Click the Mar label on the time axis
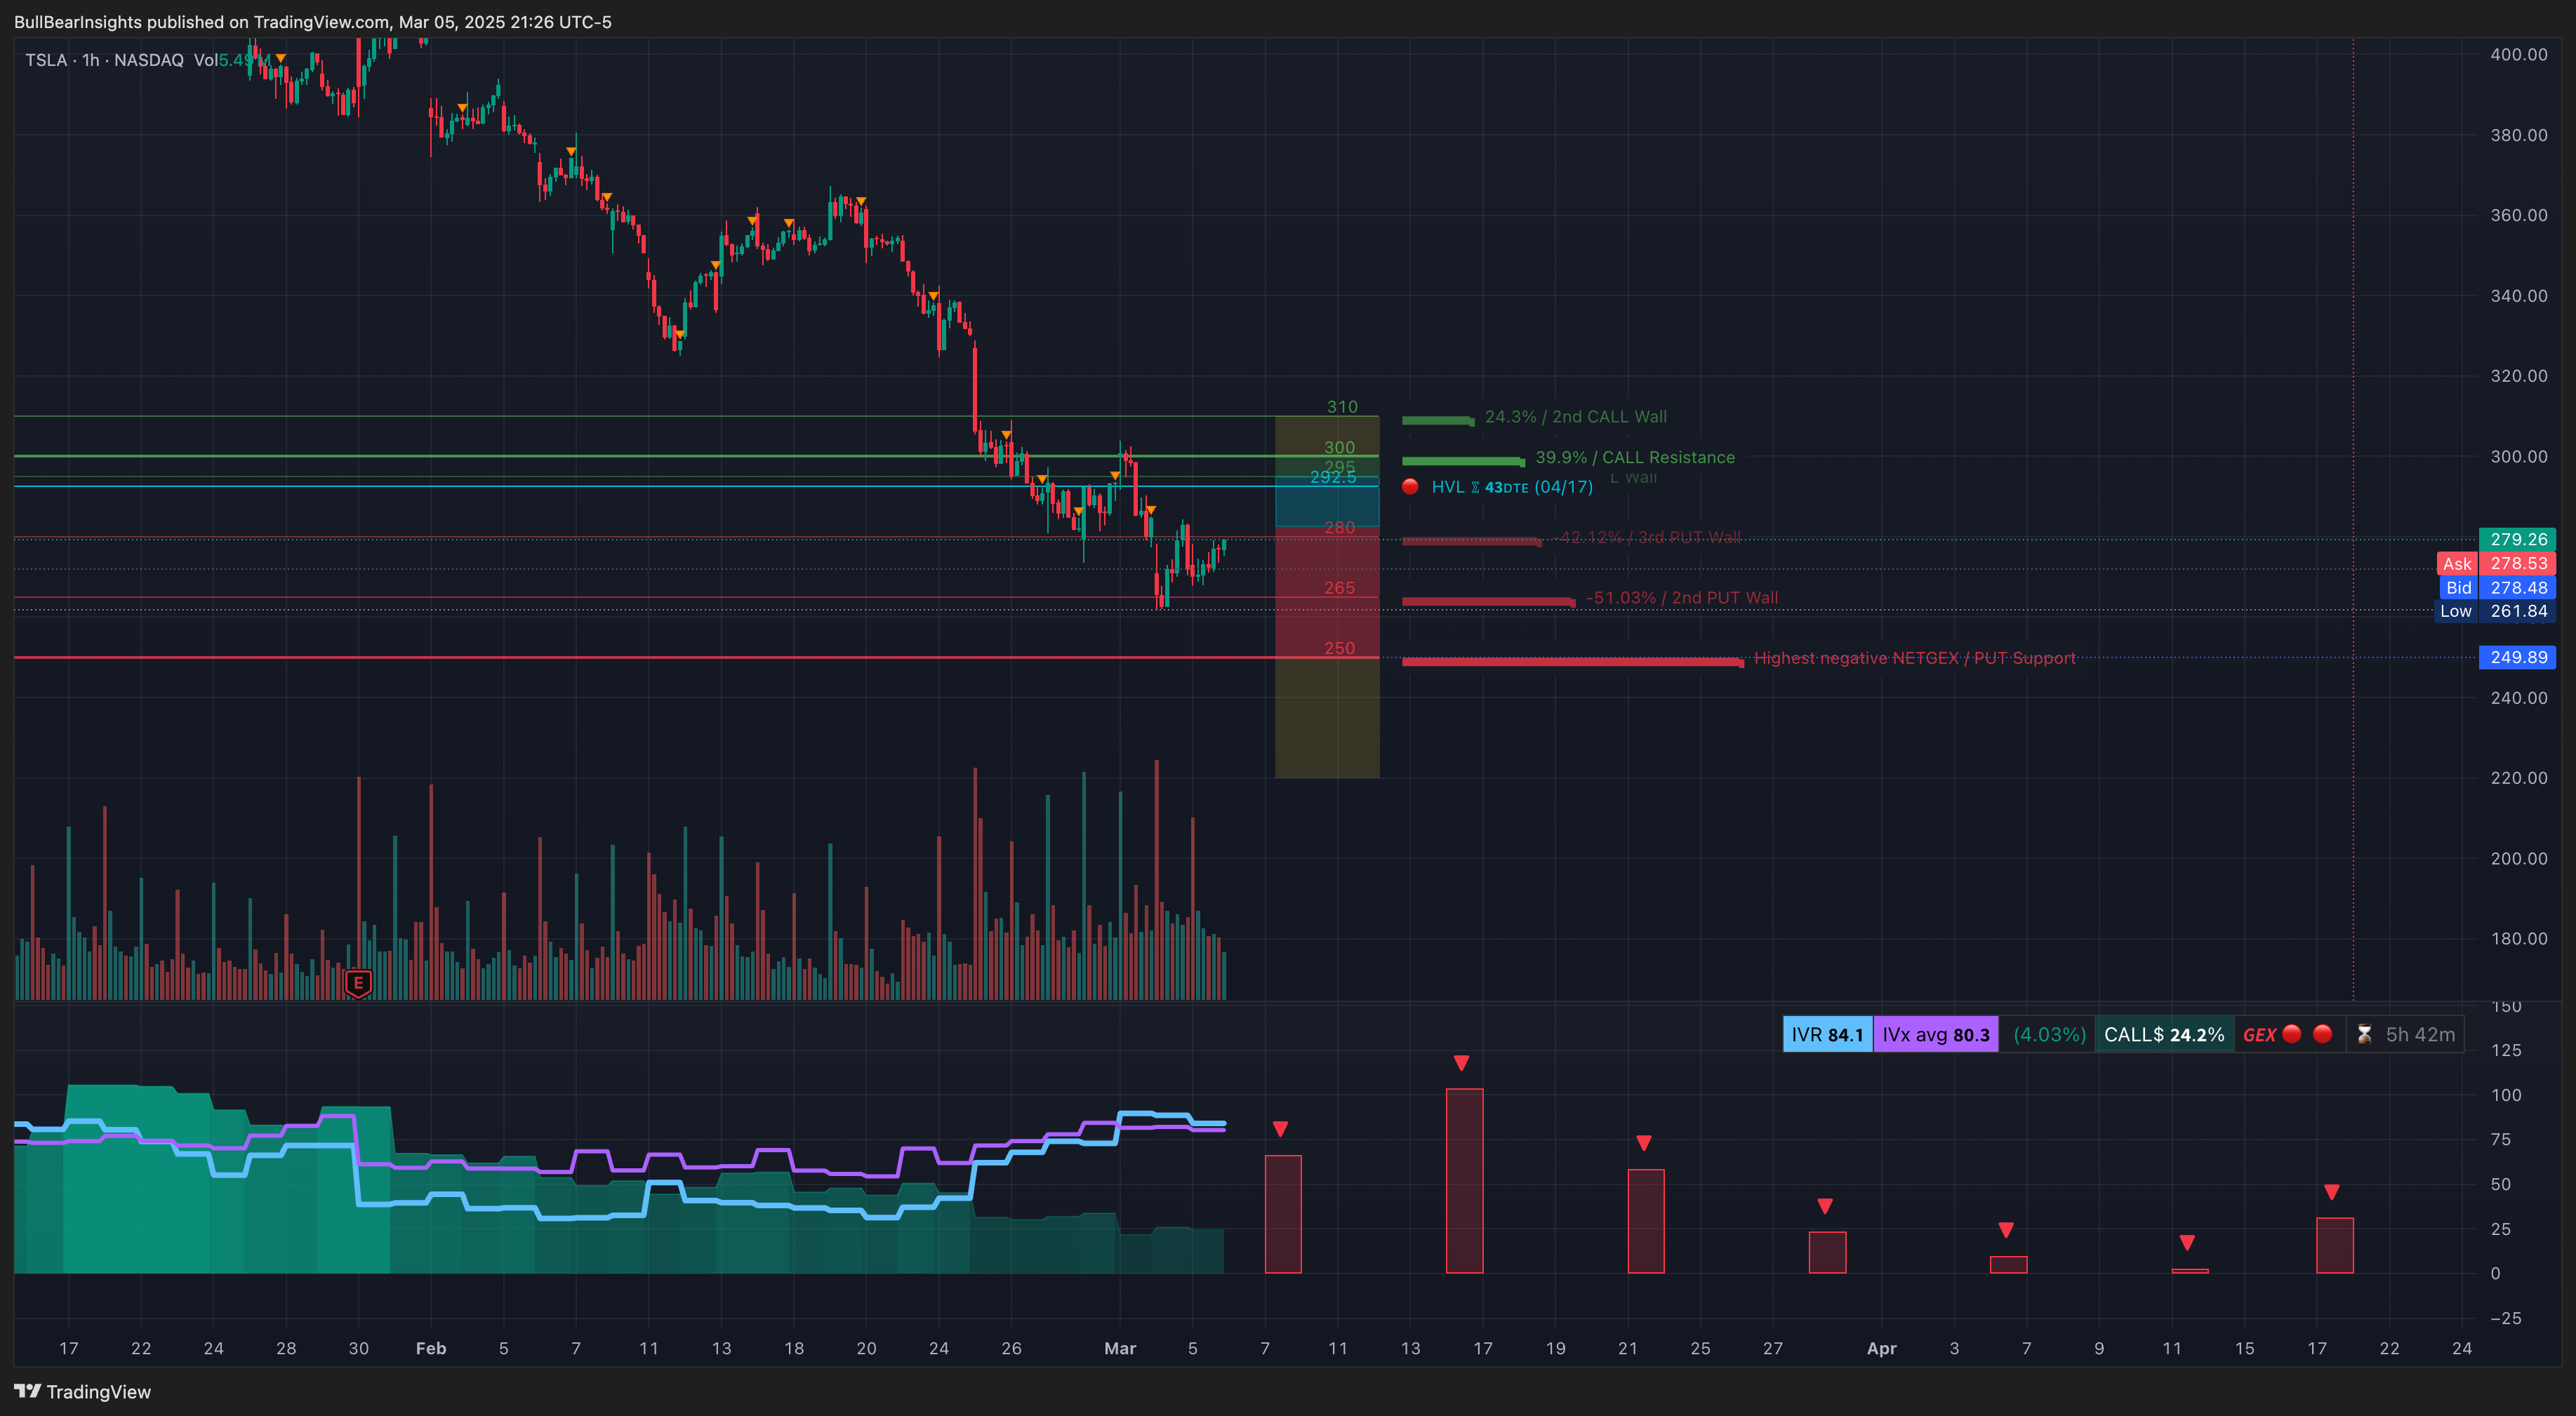 point(1120,1348)
